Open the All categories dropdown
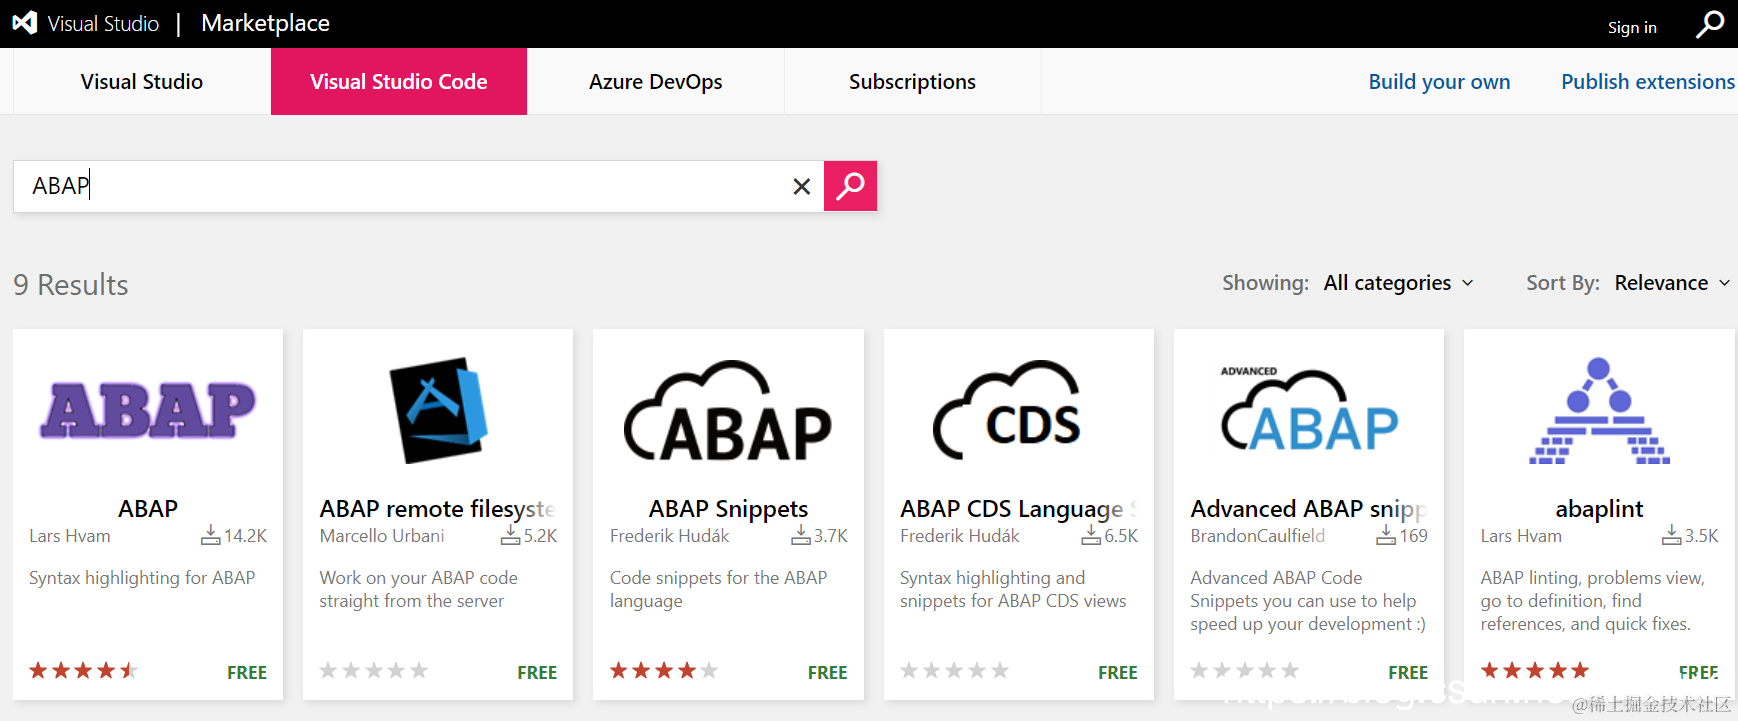This screenshot has height=721, width=1738. point(1398,283)
